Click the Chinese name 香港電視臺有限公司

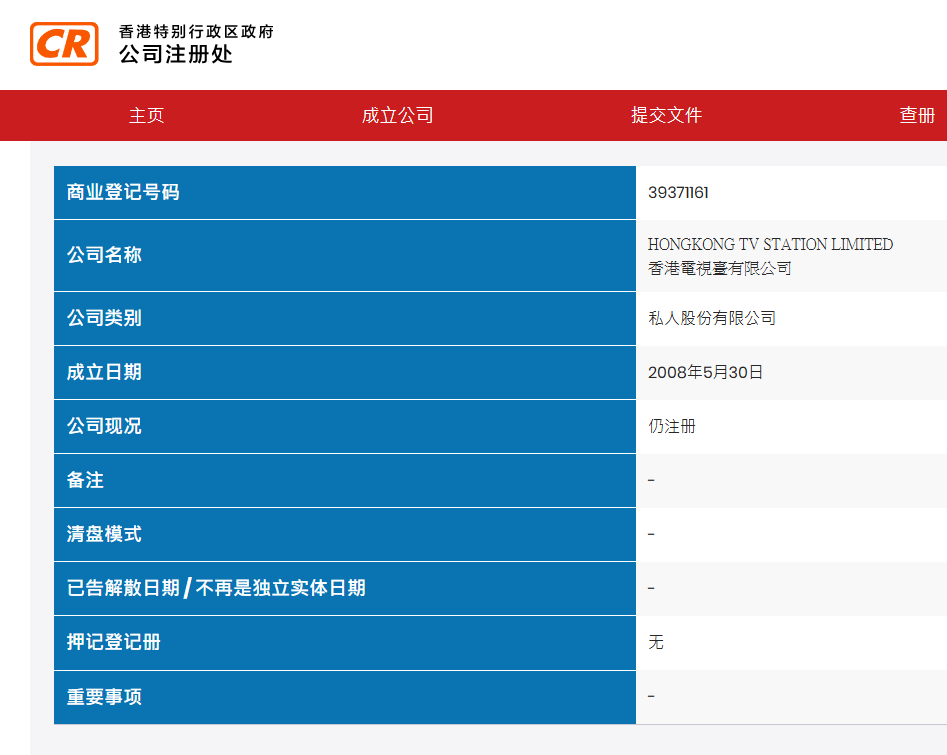point(719,268)
